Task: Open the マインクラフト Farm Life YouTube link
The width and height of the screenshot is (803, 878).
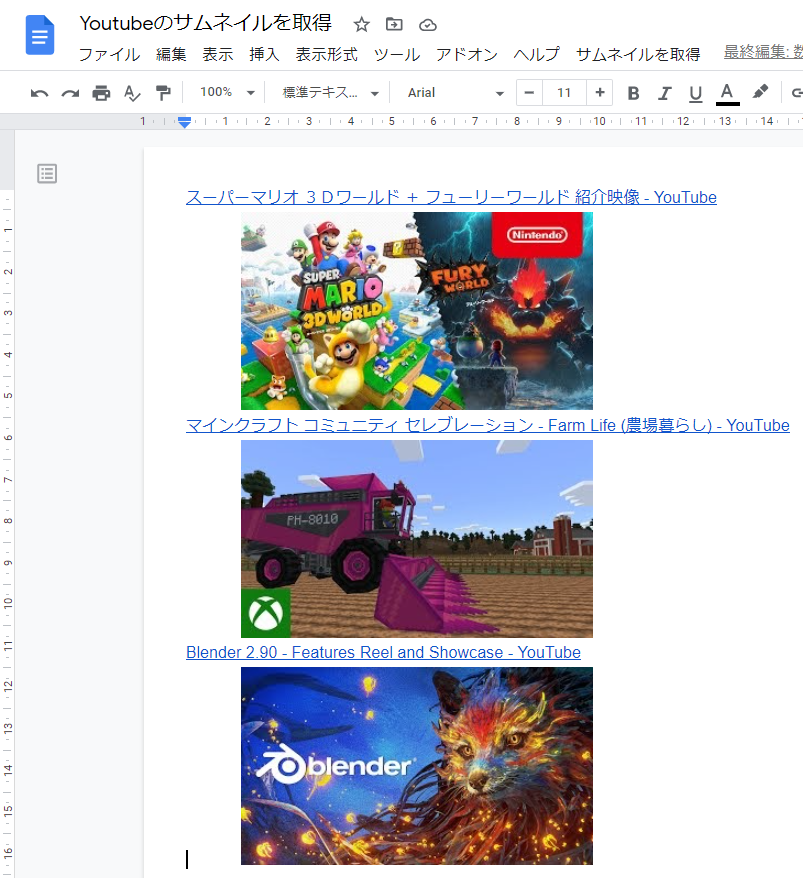Action: click(488, 426)
